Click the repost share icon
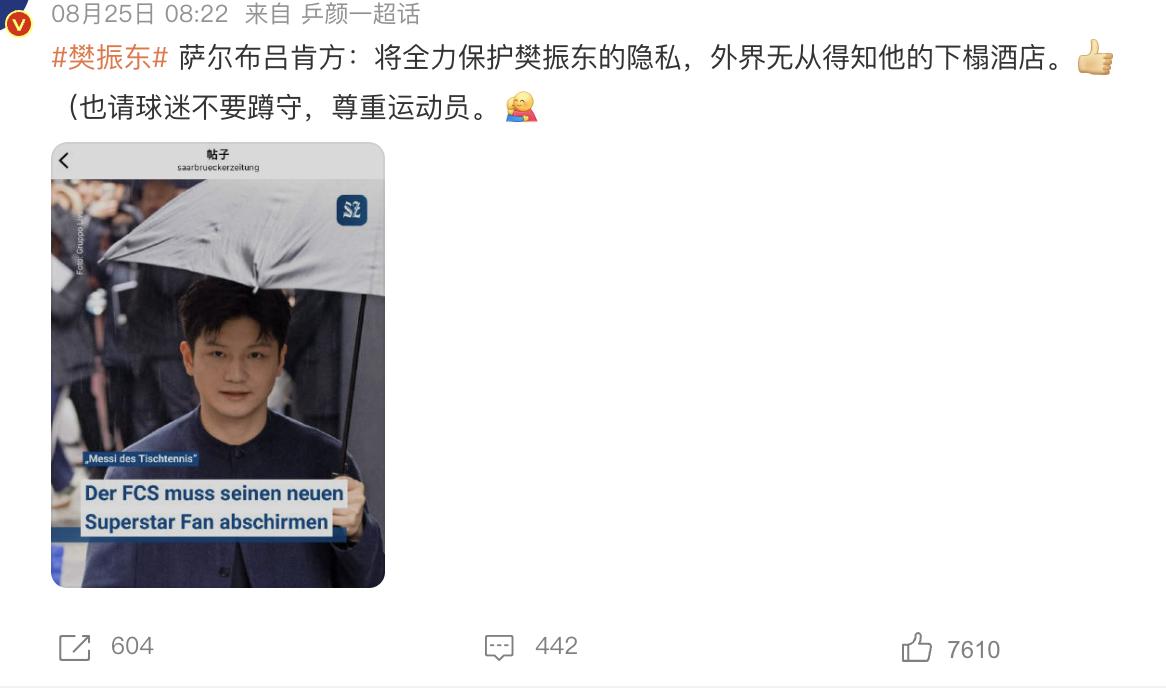The height and width of the screenshot is (688, 1166). [x=74, y=648]
